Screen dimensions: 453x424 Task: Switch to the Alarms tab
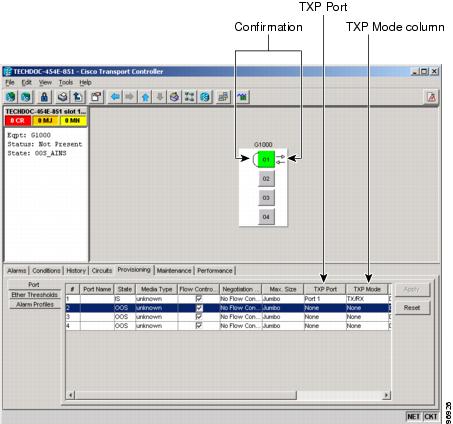17,271
